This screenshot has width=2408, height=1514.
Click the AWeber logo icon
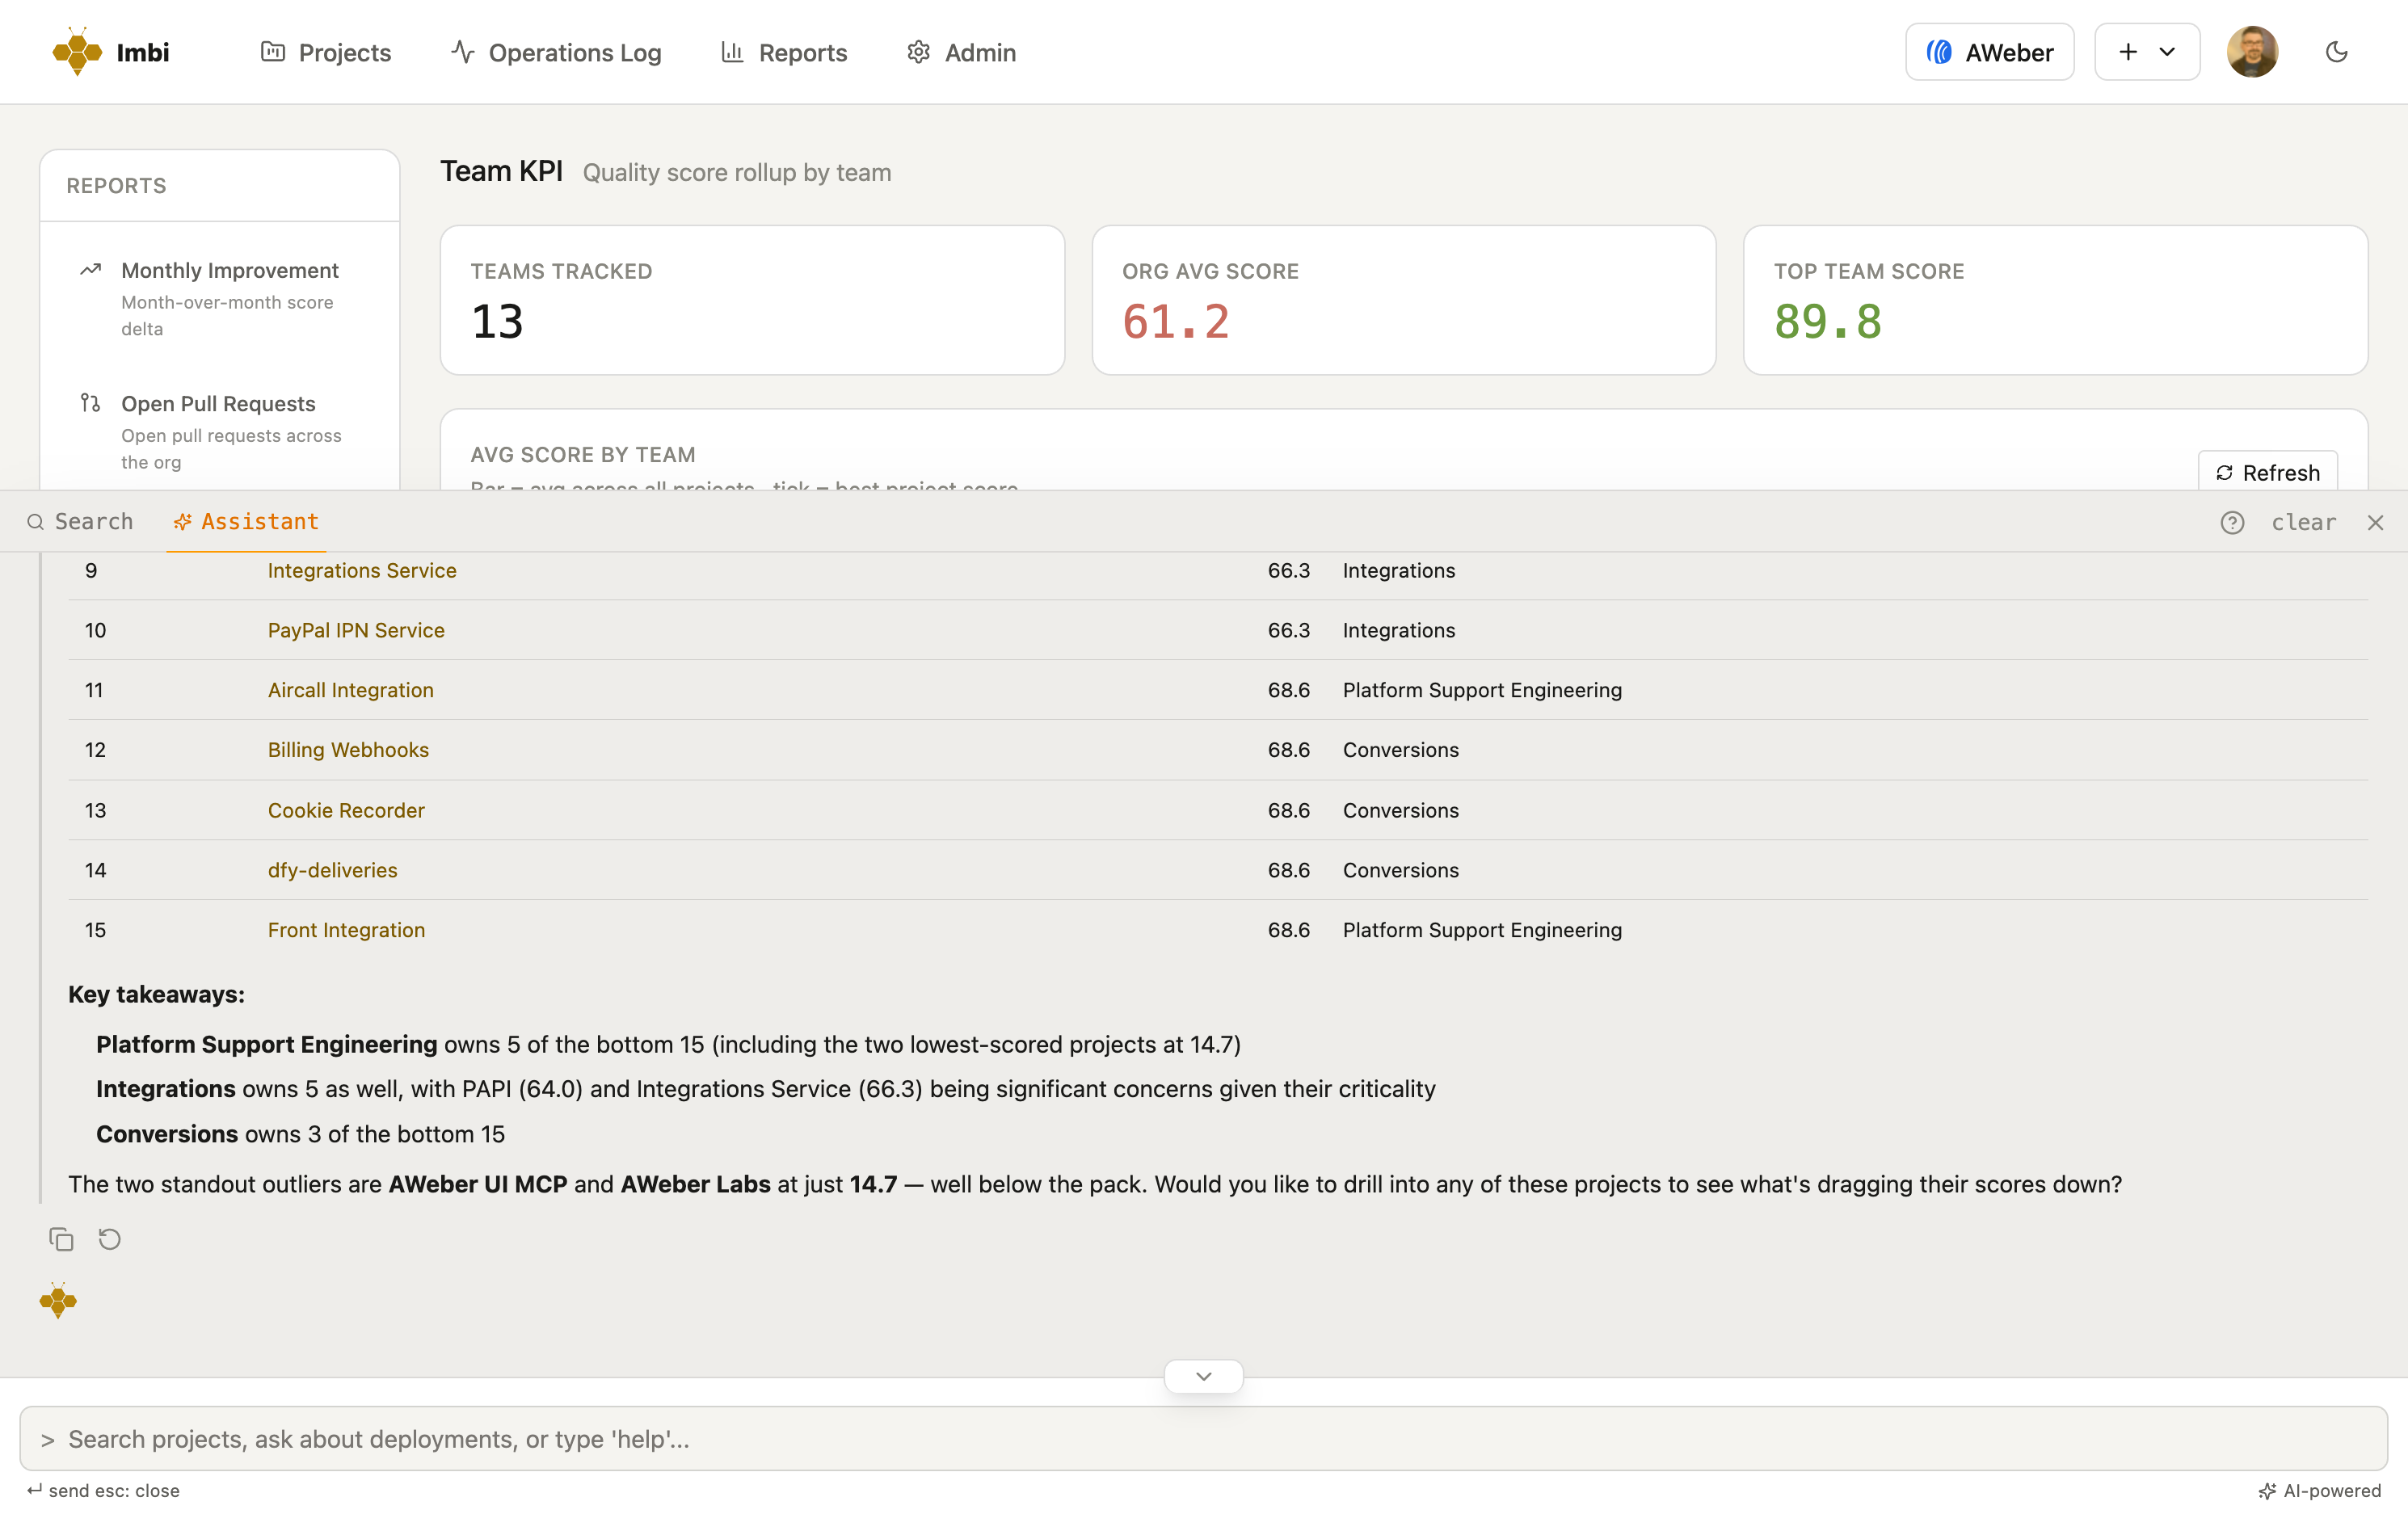1939,52
